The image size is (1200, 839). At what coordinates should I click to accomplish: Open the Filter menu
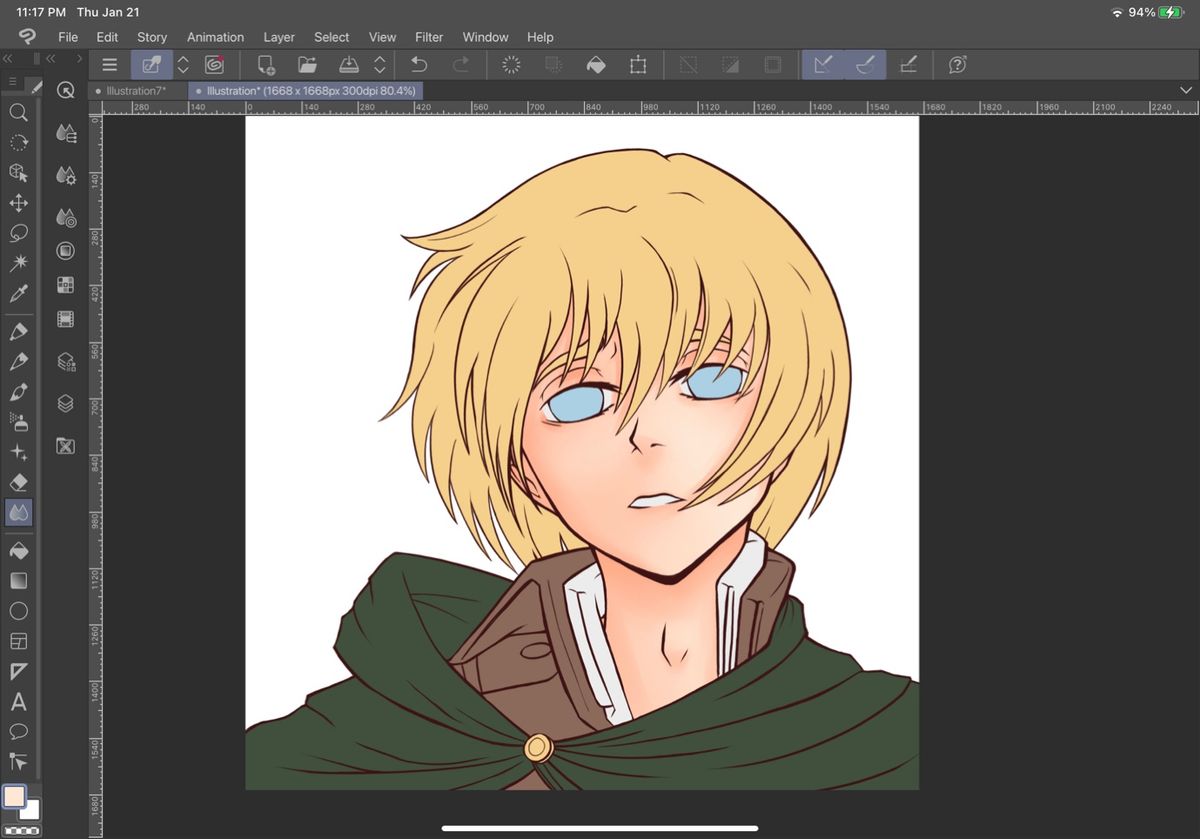pos(429,37)
